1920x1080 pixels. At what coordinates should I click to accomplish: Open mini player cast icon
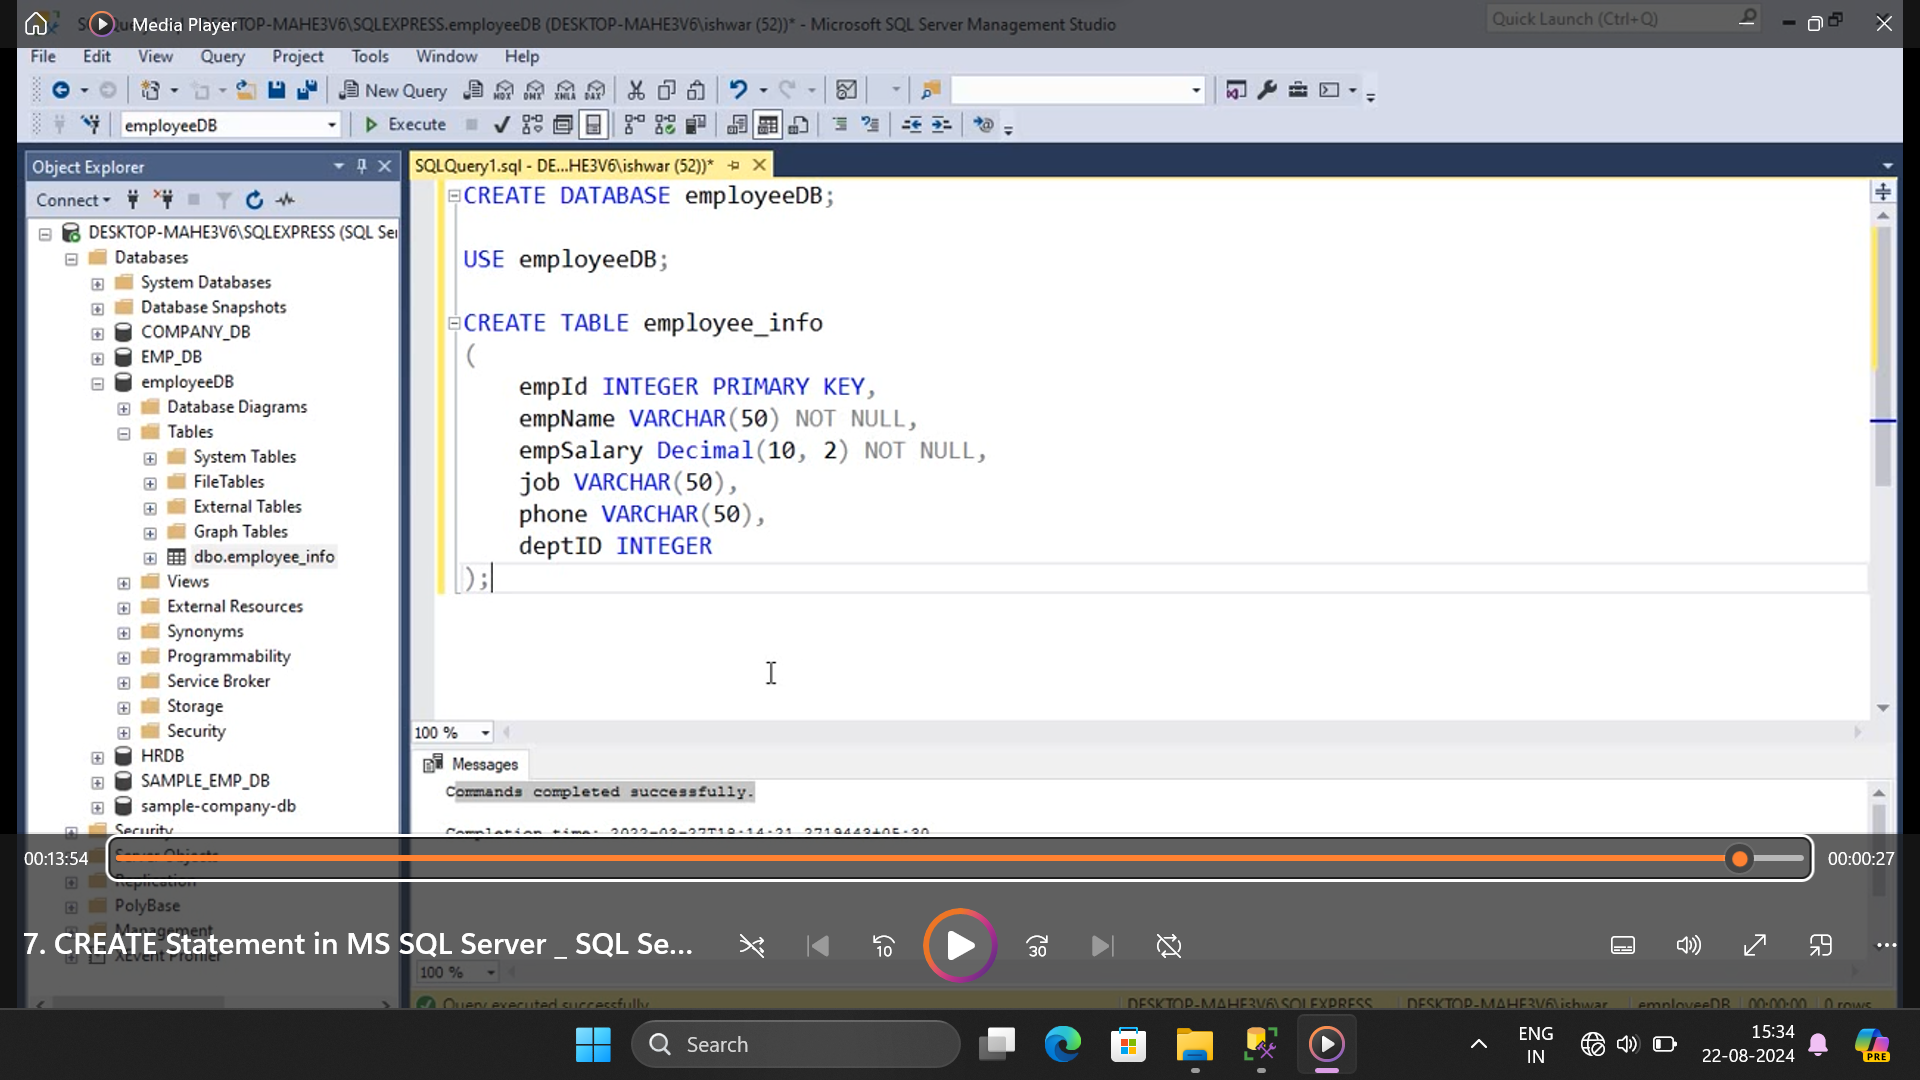[x=1820, y=945]
